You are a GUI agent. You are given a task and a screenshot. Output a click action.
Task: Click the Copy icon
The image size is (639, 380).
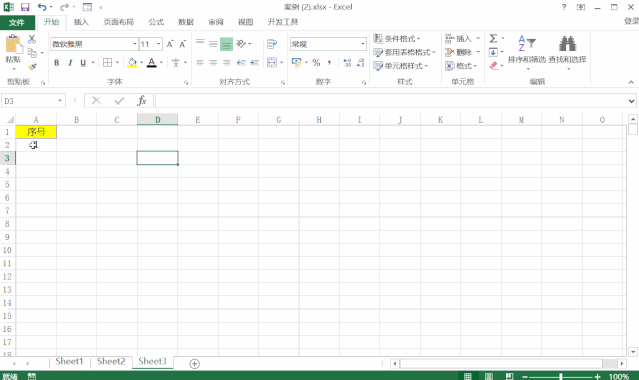(32, 53)
